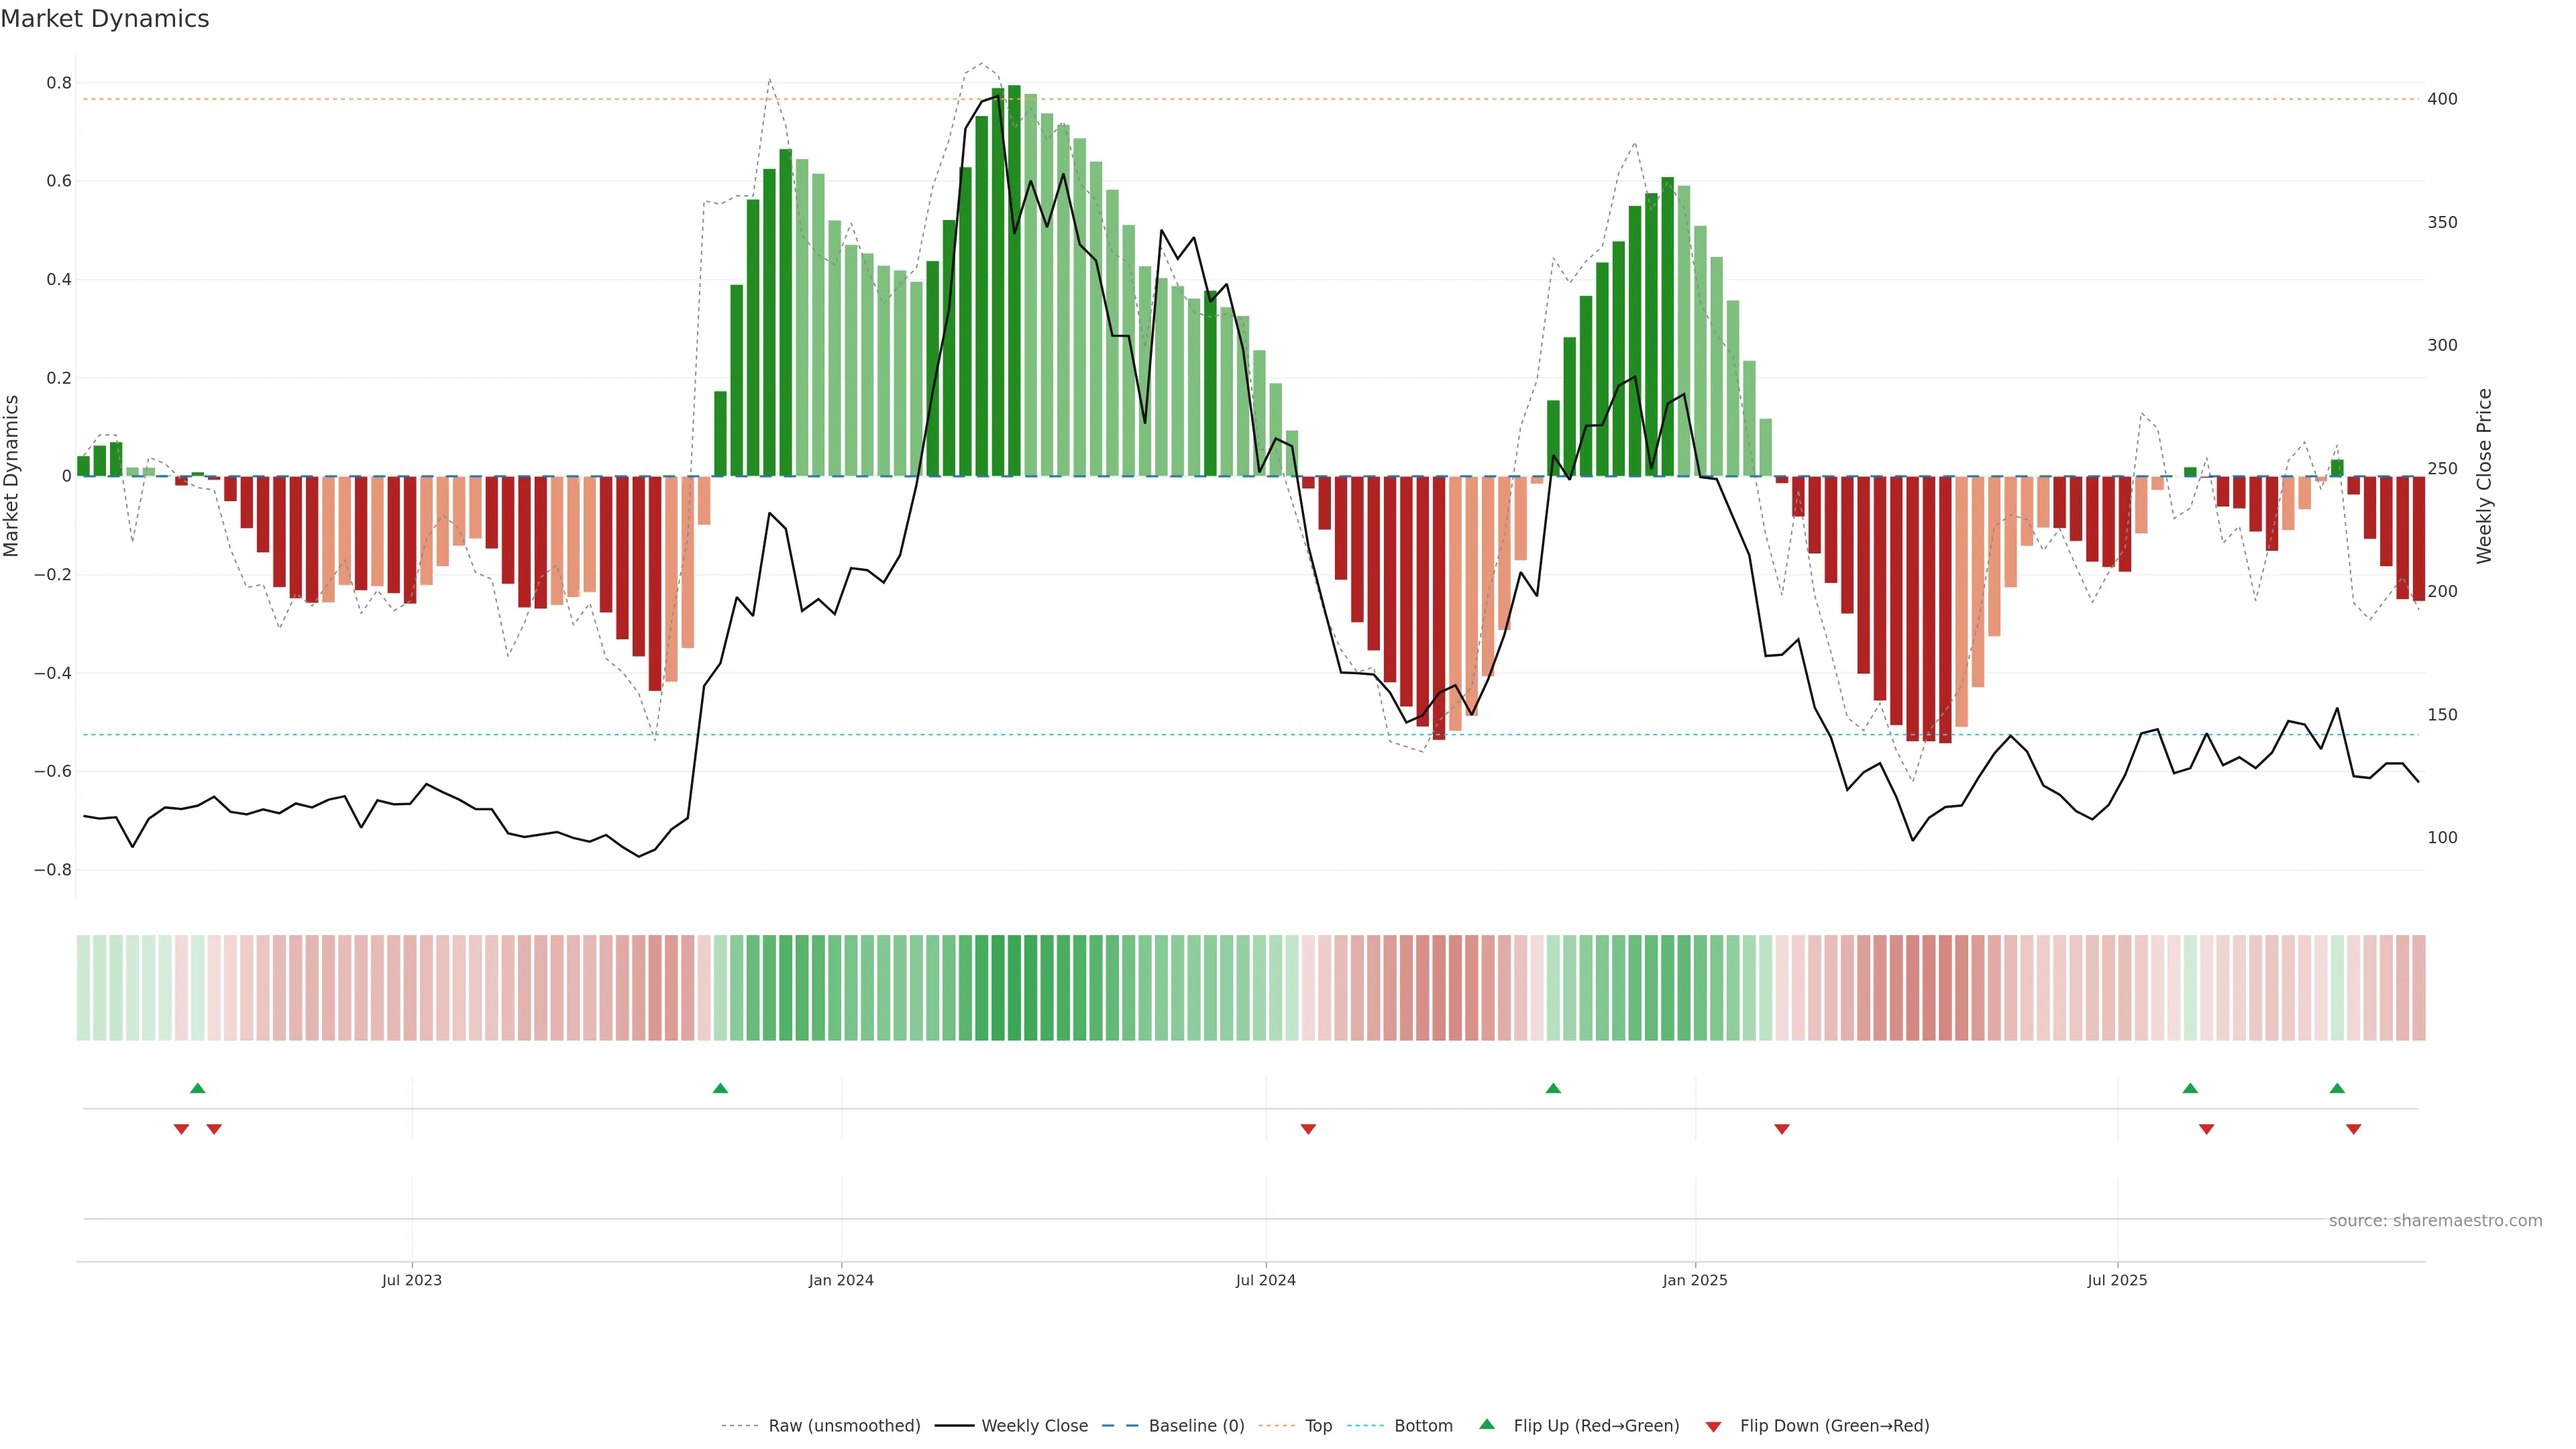Click the Flip Up legend triangle icon
This screenshot has width=2576, height=1449.
pyautogui.click(x=1487, y=1424)
